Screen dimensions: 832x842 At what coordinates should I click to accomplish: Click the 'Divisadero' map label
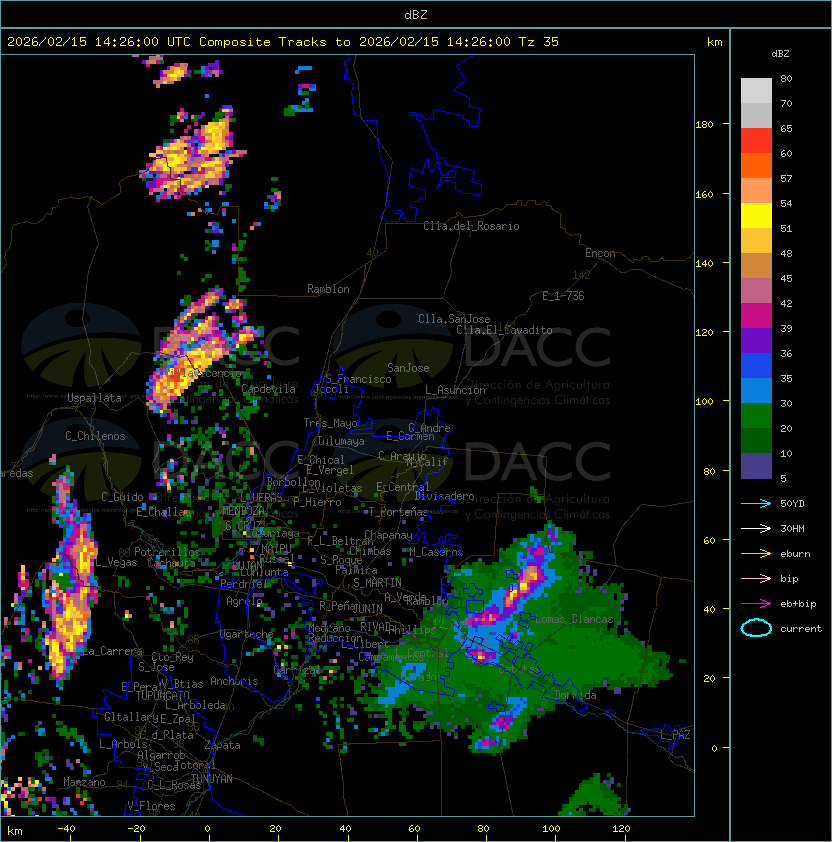click(445, 496)
